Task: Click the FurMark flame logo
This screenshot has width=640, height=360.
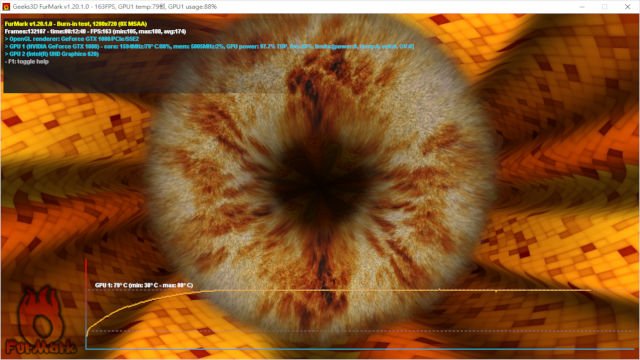Action: click(x=41, y=320)
